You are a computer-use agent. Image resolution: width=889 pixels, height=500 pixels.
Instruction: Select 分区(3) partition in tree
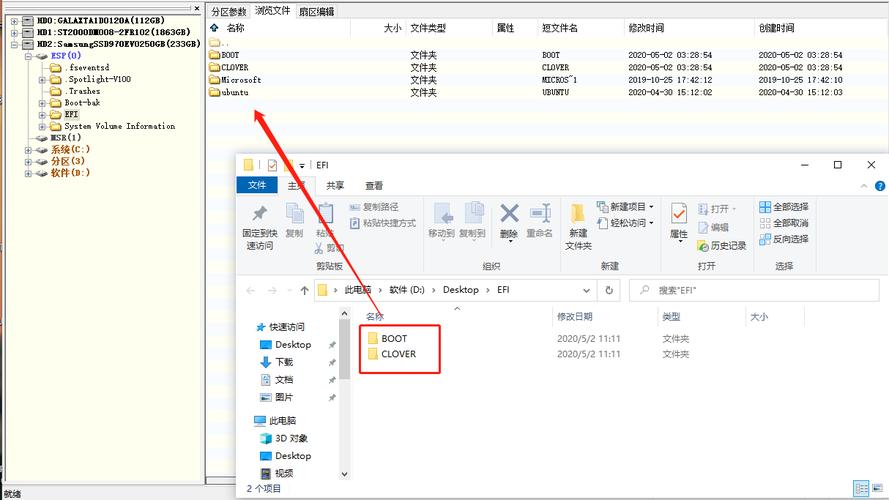(x=67, y=162)
